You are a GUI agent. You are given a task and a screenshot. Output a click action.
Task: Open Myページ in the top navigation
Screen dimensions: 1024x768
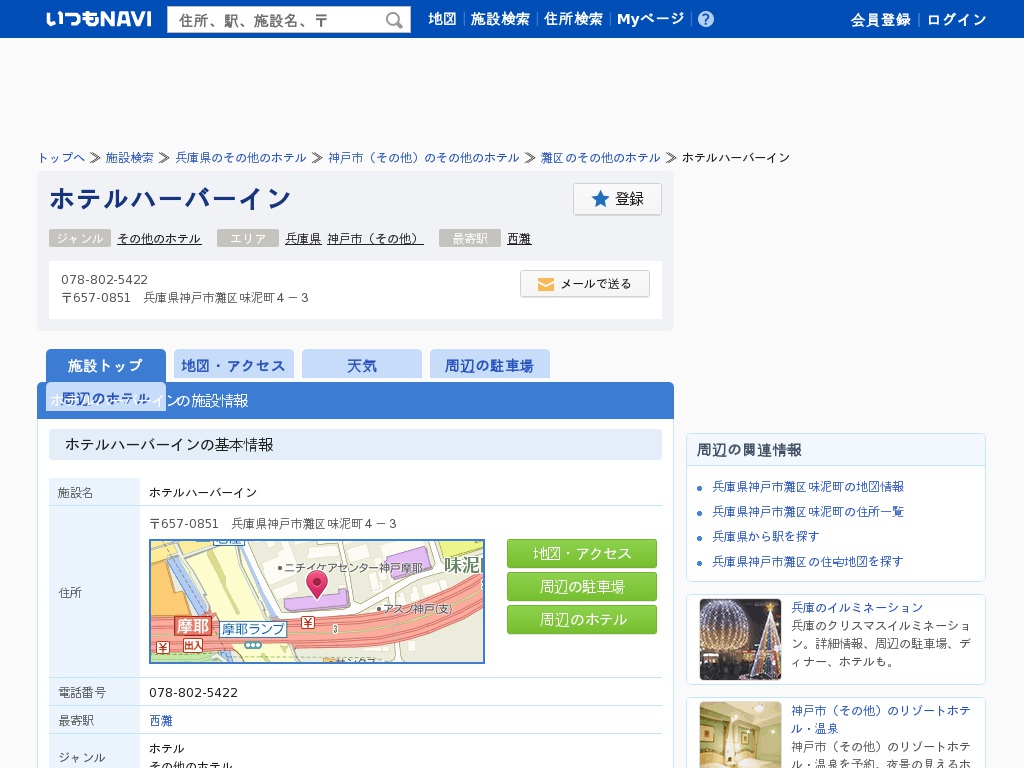pyautogui.click(x=650, y=19)
